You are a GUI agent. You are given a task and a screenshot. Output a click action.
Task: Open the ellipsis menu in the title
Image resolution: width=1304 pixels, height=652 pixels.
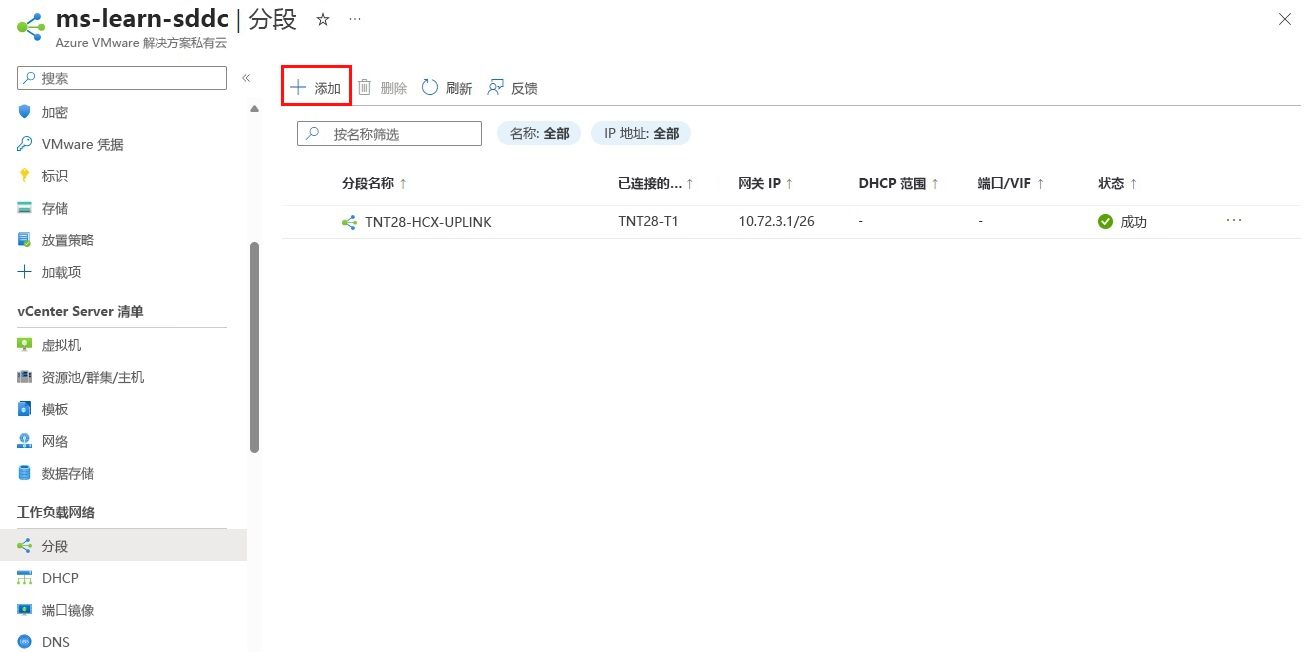[355, 19]
